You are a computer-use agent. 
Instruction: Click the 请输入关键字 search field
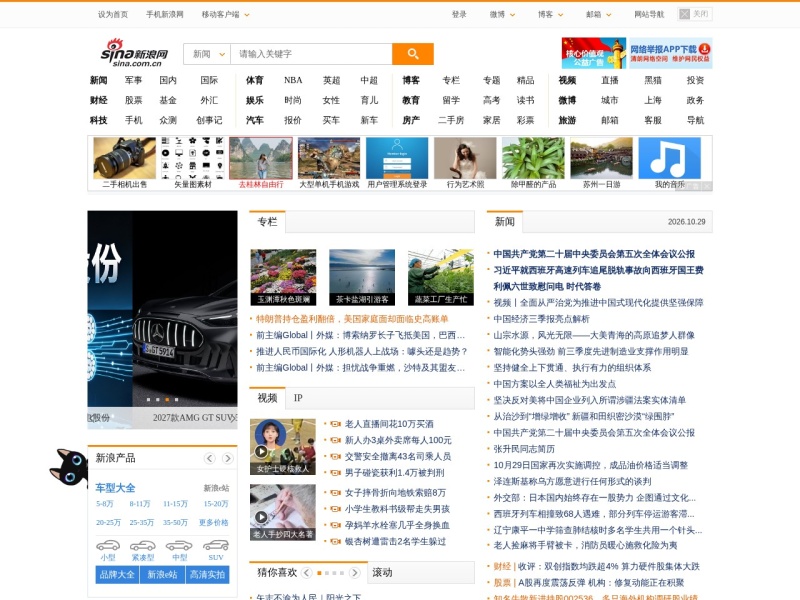coord(311,54)
